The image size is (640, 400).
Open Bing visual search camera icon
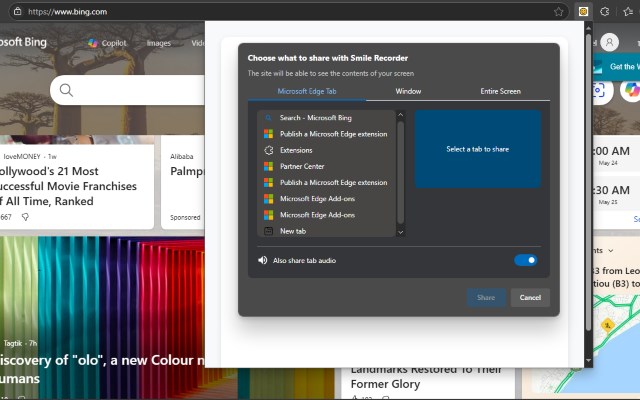(x=599, y=90)
